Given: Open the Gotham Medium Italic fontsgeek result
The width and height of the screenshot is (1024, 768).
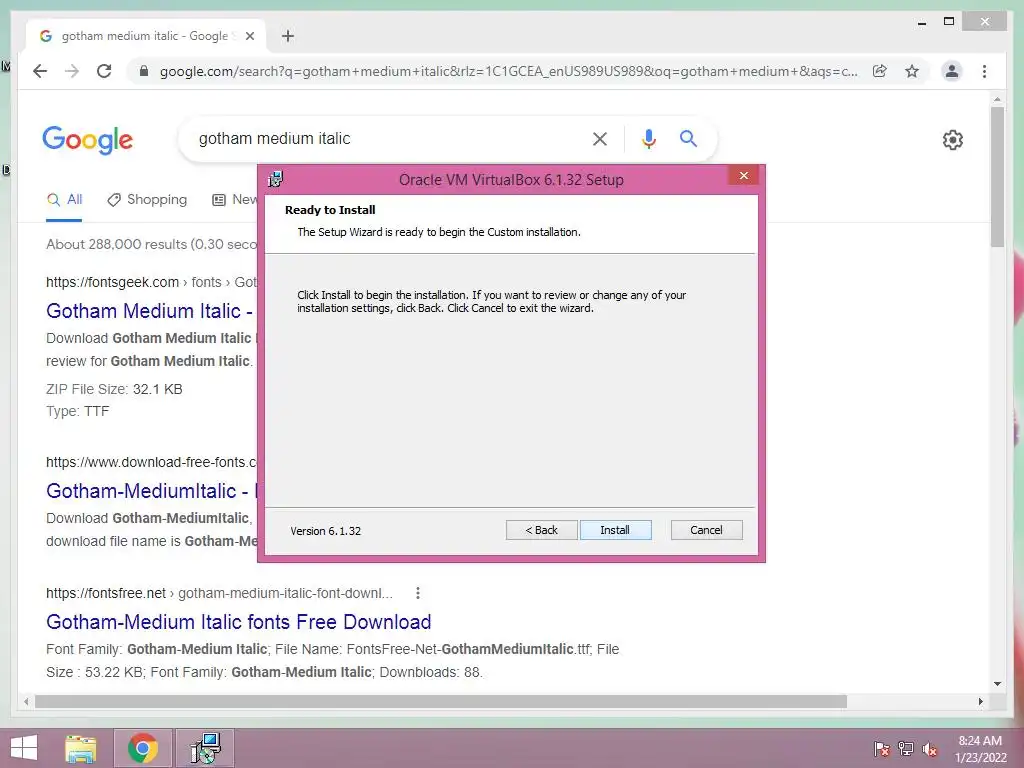Looking at the screenshot, I should click(150, 311).
